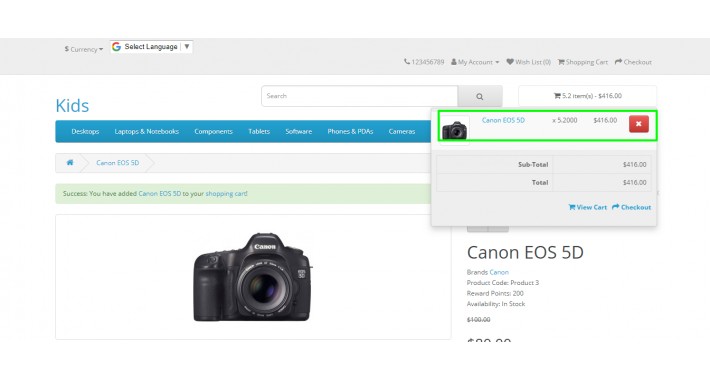The image size is (710, 380).
Task: Click the large Canon camera product image
Action: tap(253, 277)
